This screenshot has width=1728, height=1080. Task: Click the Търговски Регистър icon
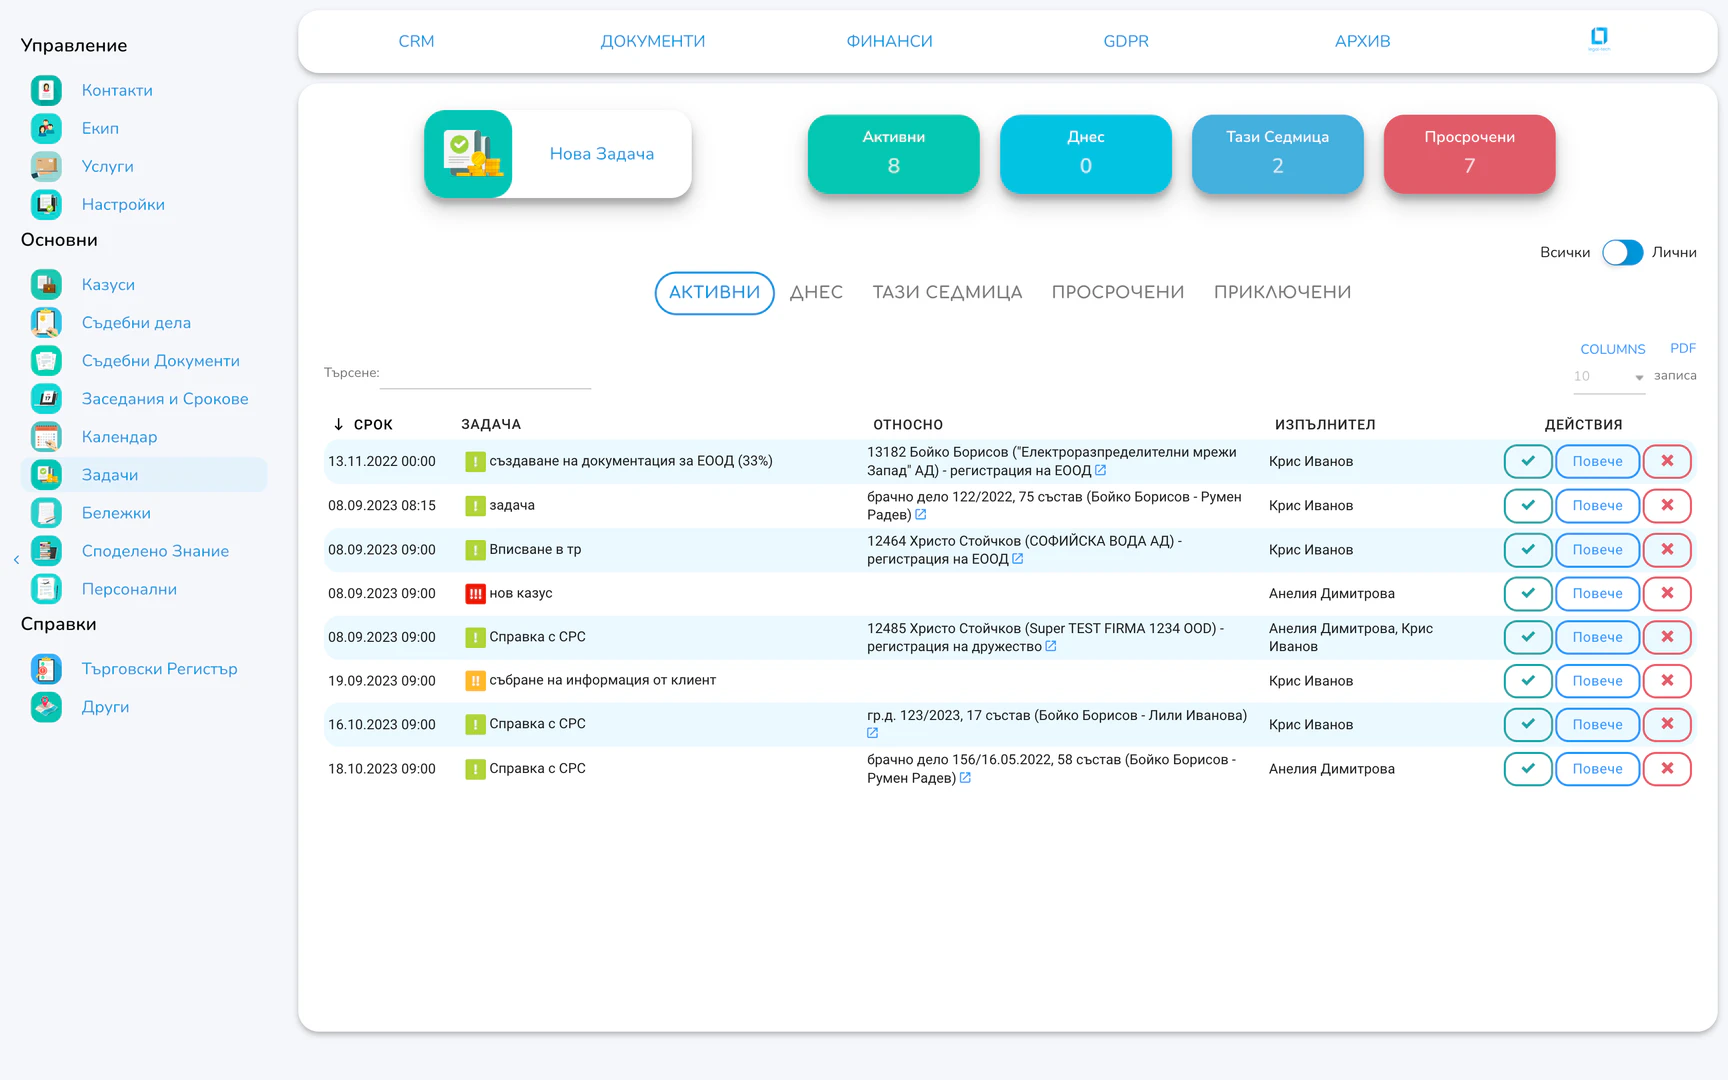click(46, 669)
